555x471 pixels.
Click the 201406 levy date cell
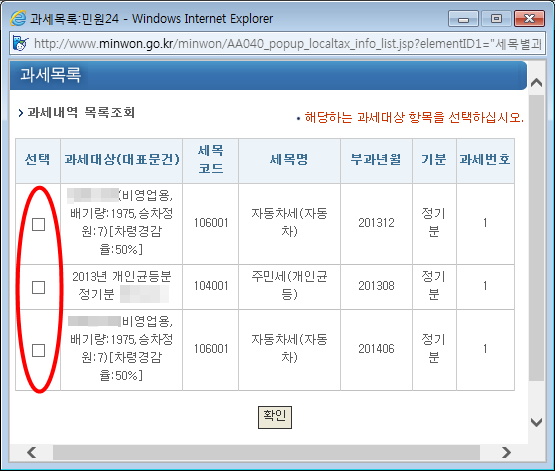coord(376,350)
